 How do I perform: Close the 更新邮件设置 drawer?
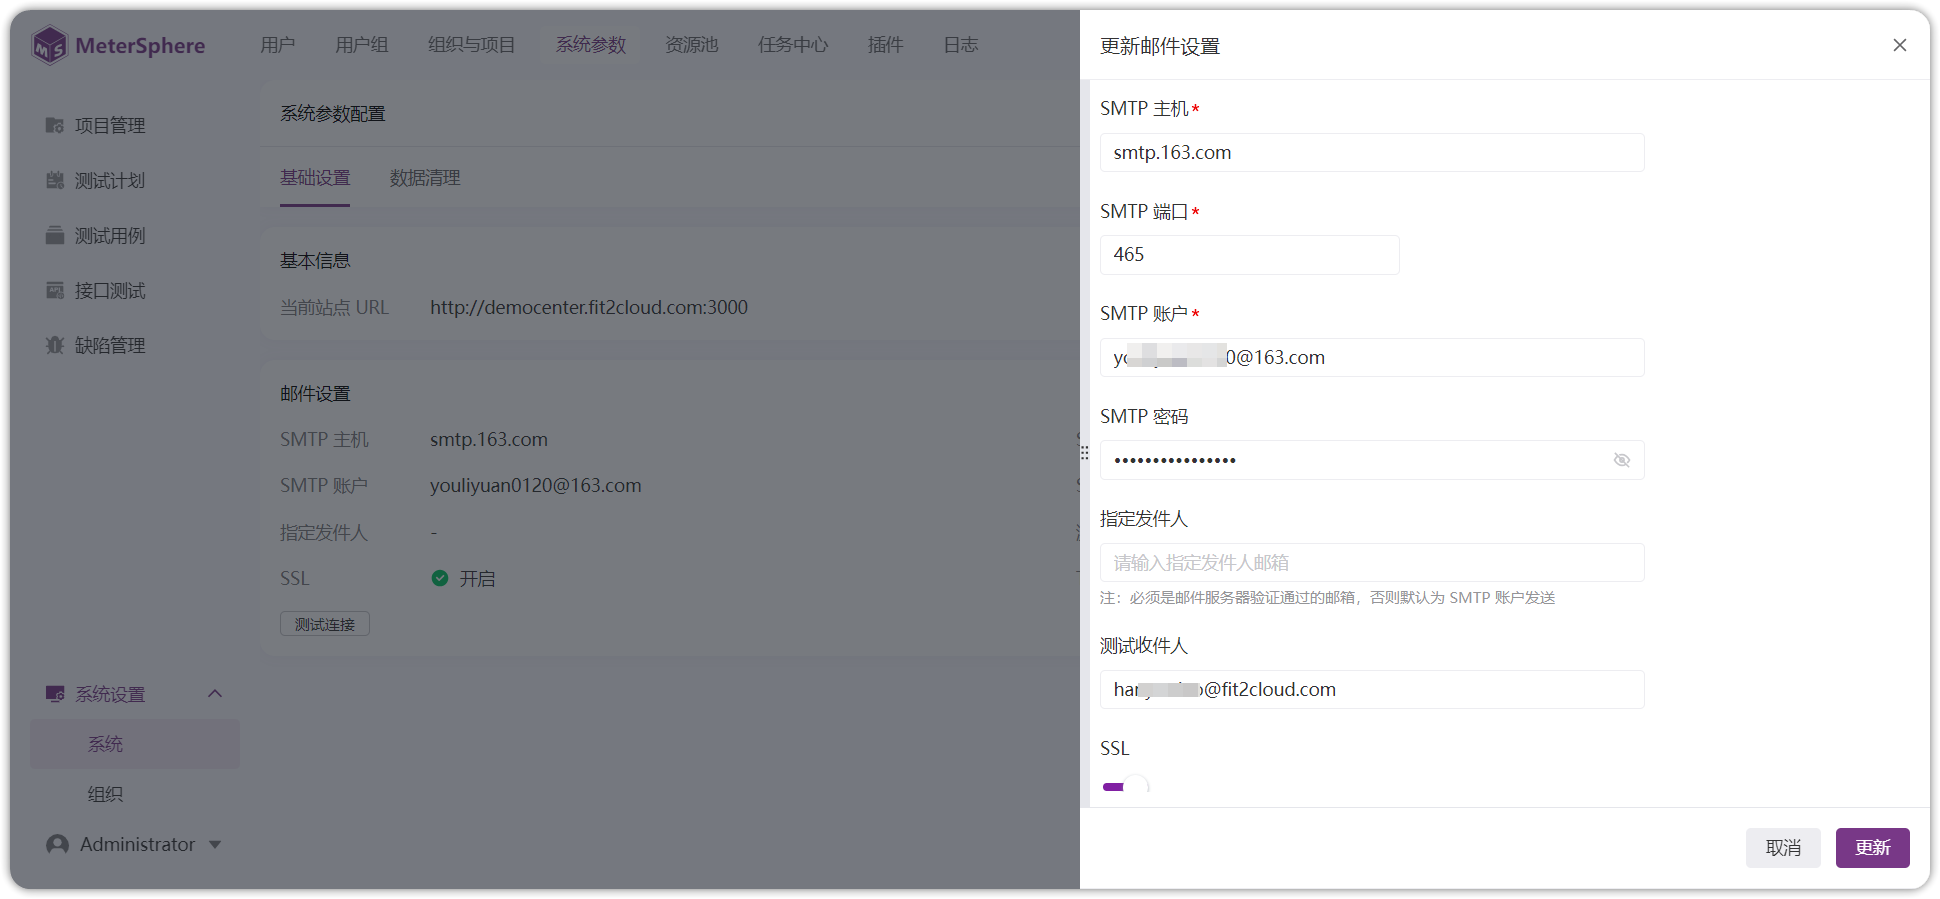coord(1900,45)
